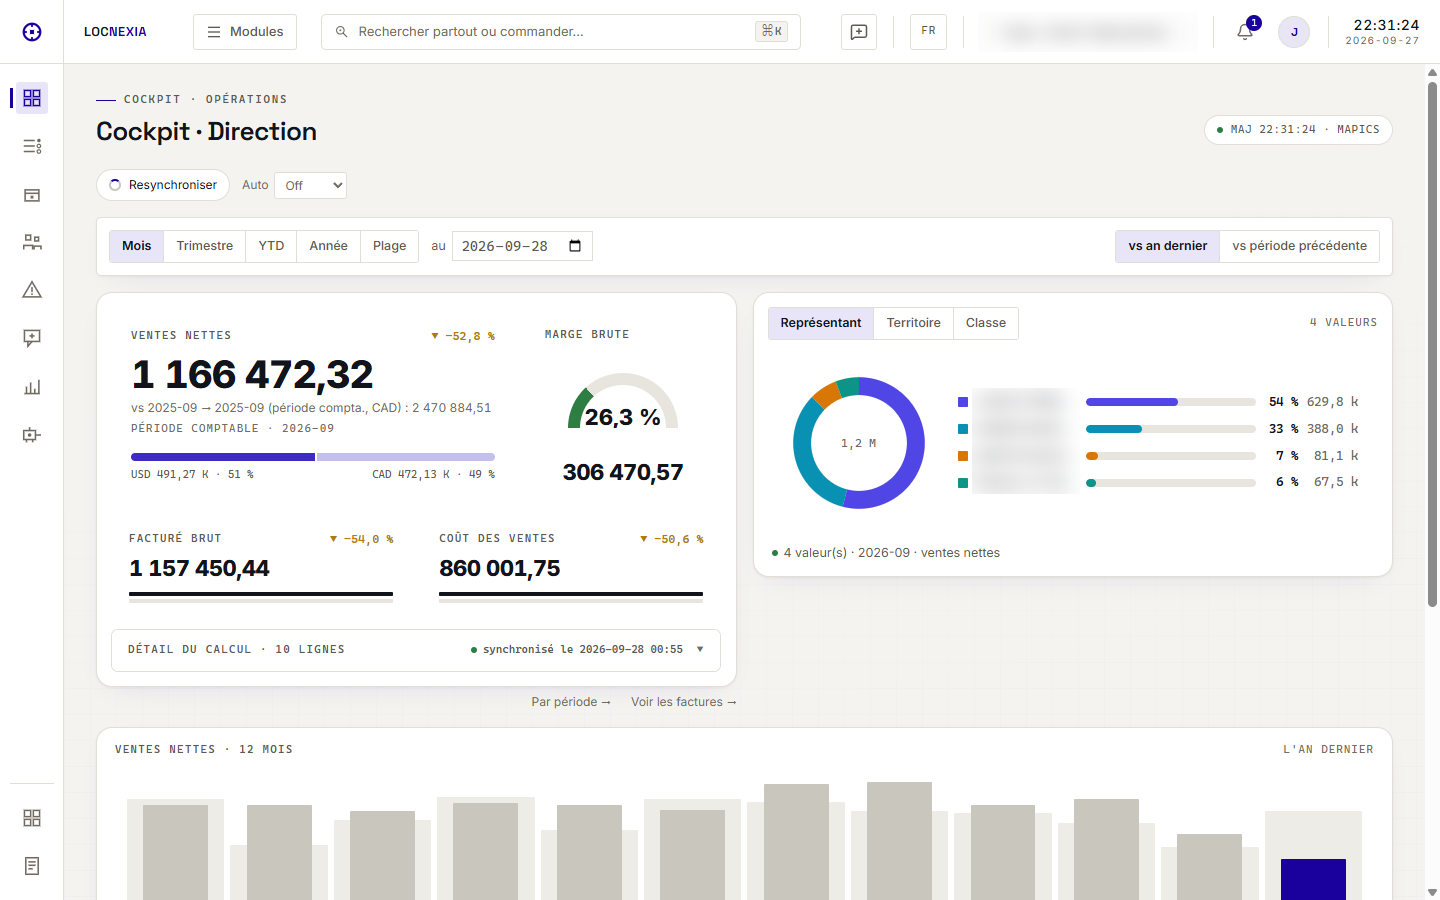Image resolution: width=1440 pixels, height=900 pixels.
Task: Expand the Détail du calcul section
Action: (x=416, y=650)
